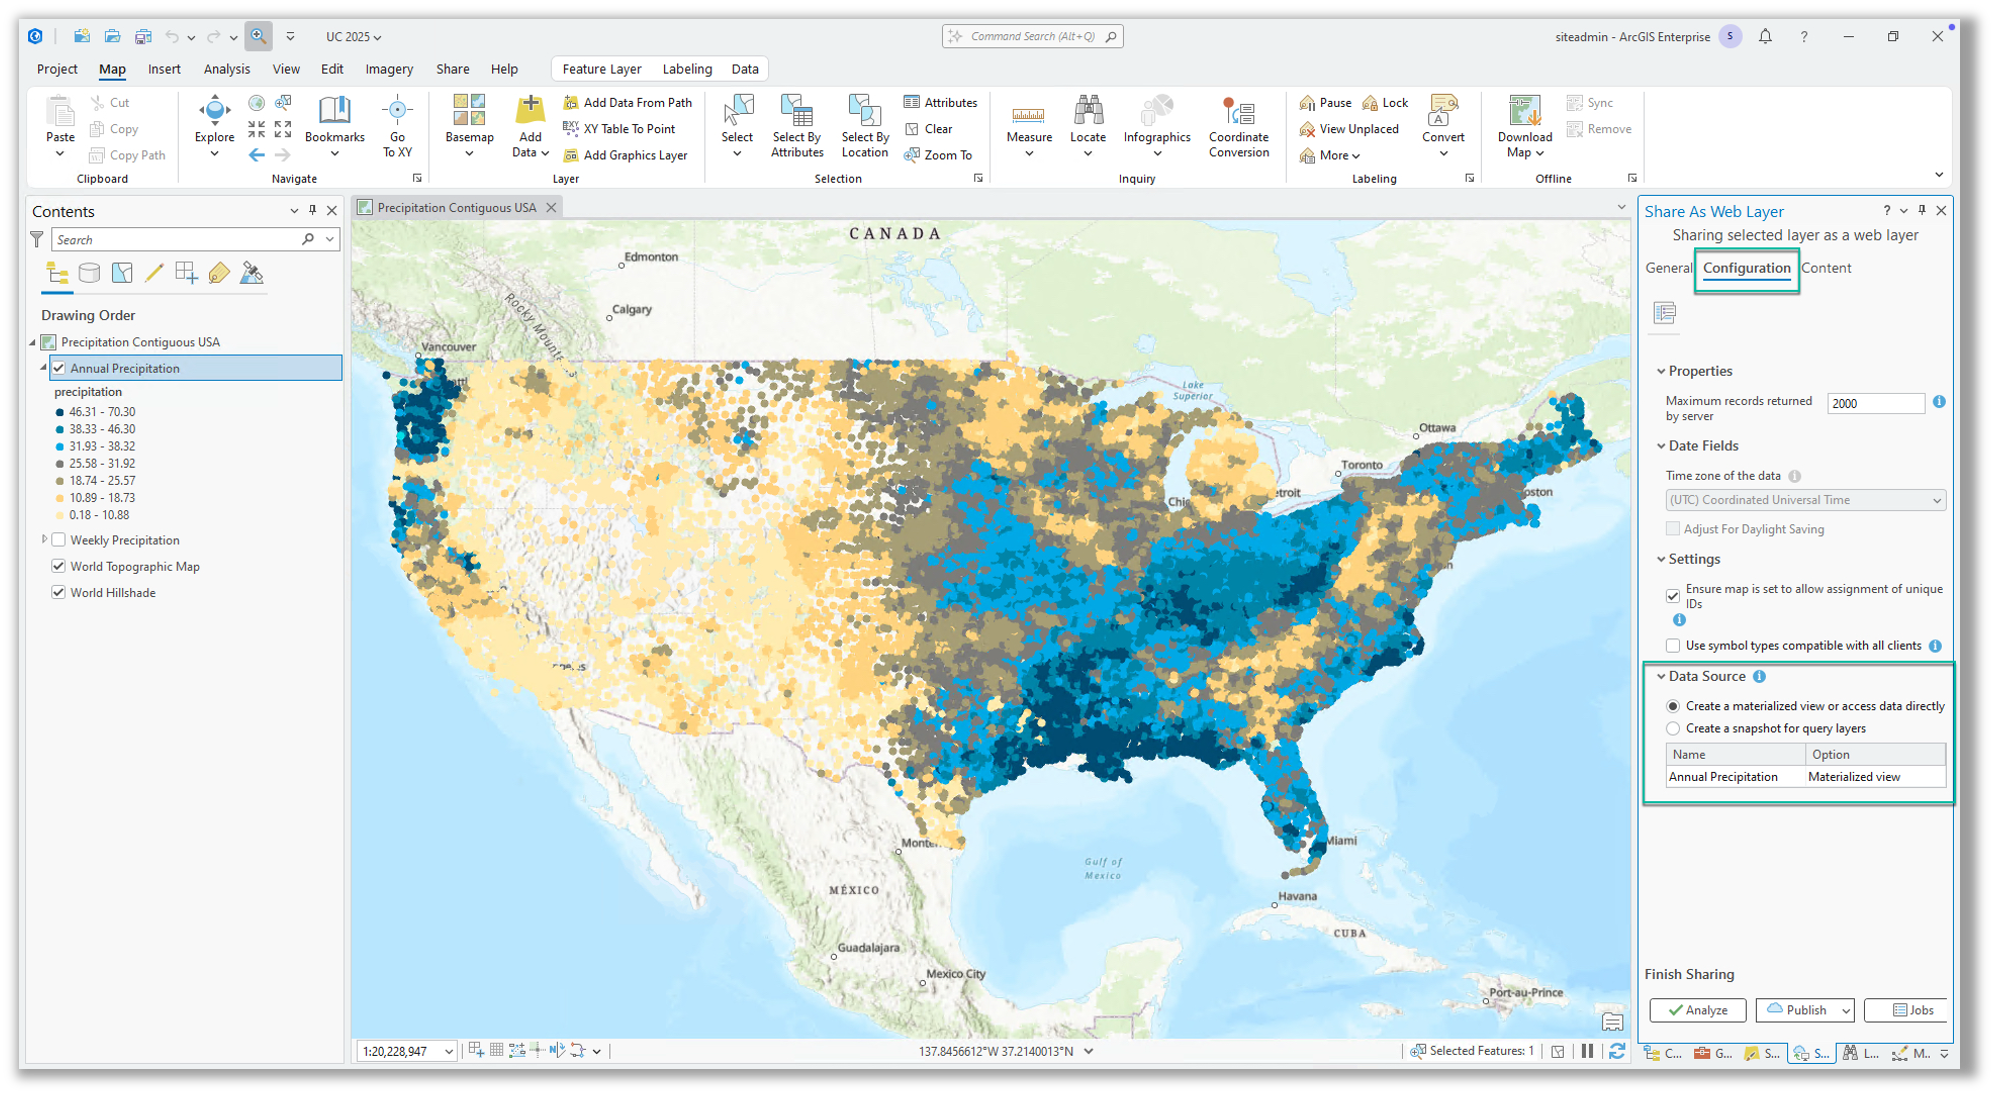
Task: List contents by Data Source
Action: point(89,272)
